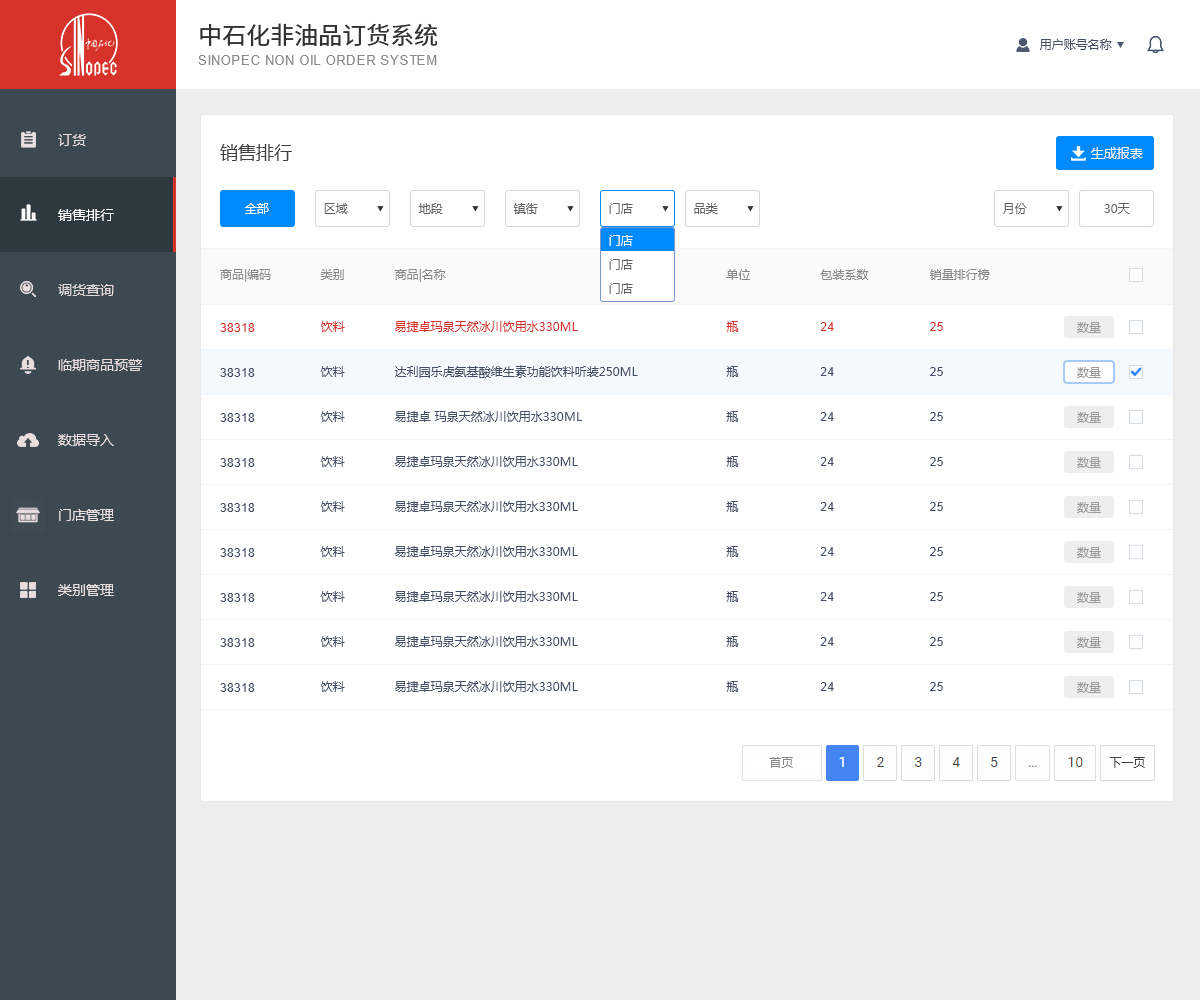Click the 调货查询 magnifier icon
Viewport: 1200px width, 1000px height.
(28, 289)
